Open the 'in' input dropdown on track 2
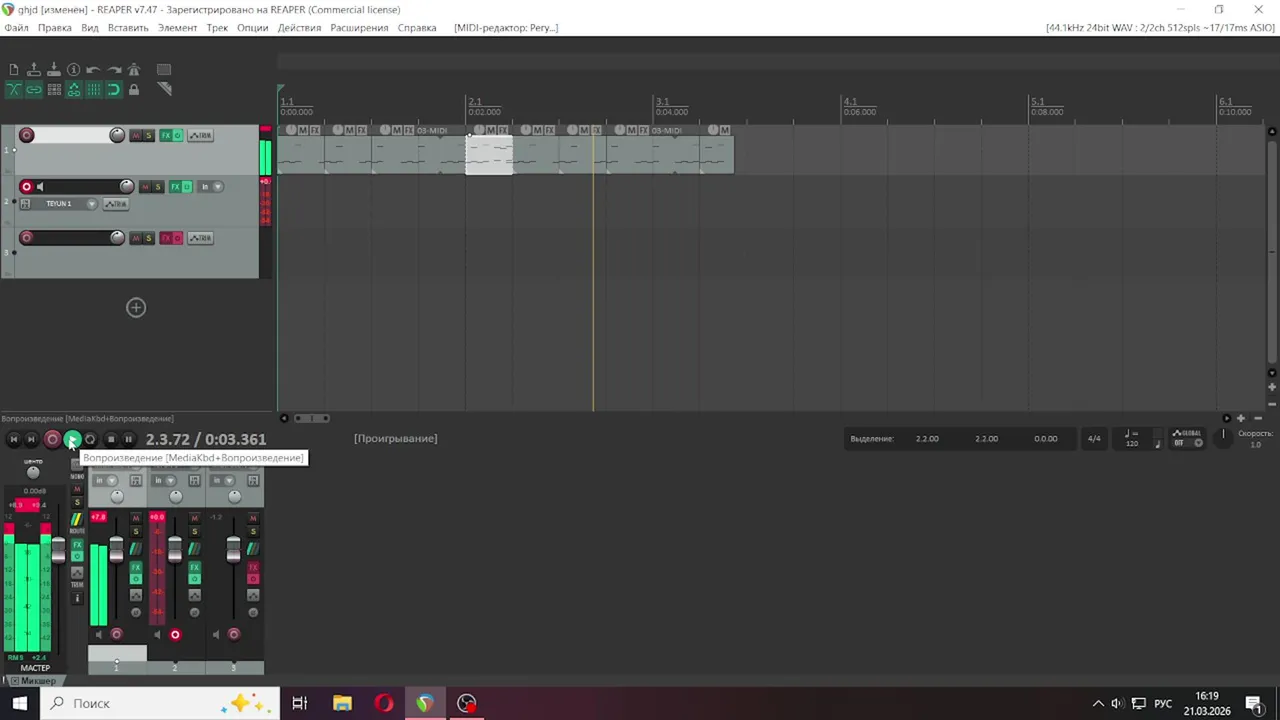Viewport: 1280px width, 720px height. click(x=211, y=186)
